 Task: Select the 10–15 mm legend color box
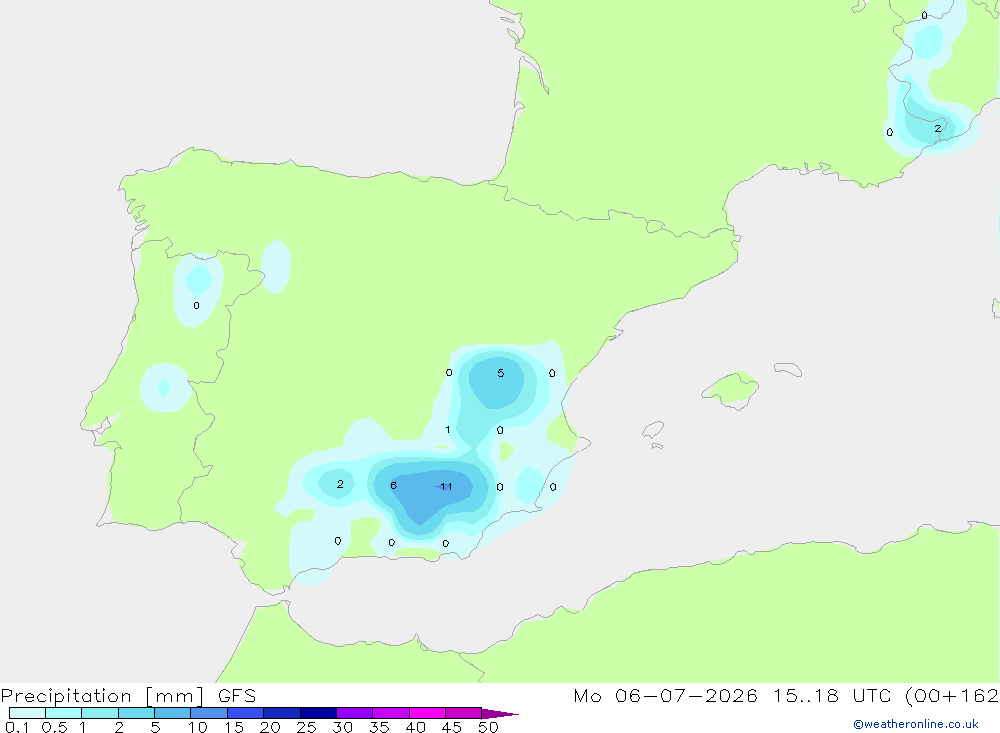(209, 713)
